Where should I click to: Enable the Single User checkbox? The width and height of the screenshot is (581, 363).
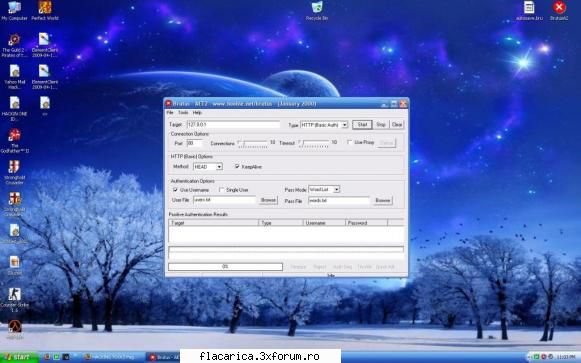(x=222, y=190)
